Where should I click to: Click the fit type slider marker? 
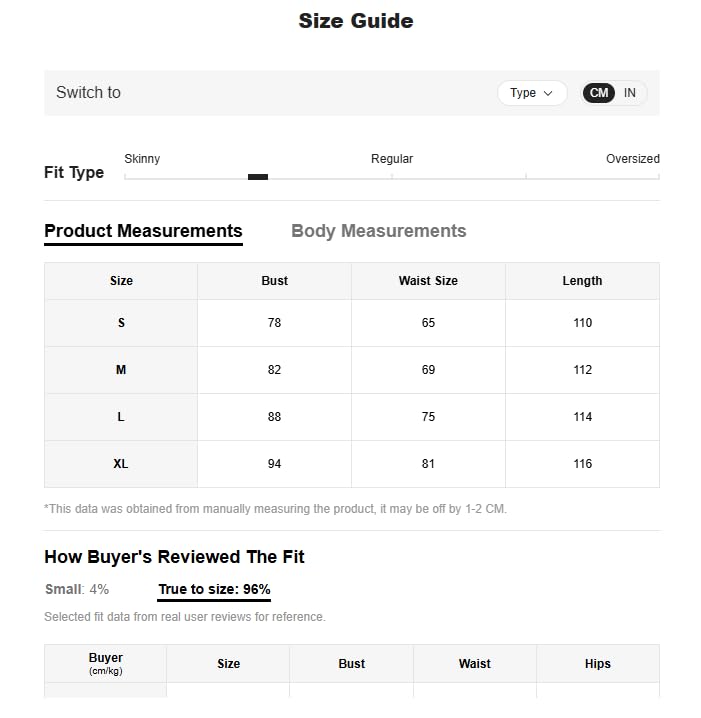pyautogui.click(x=258, y=177)
